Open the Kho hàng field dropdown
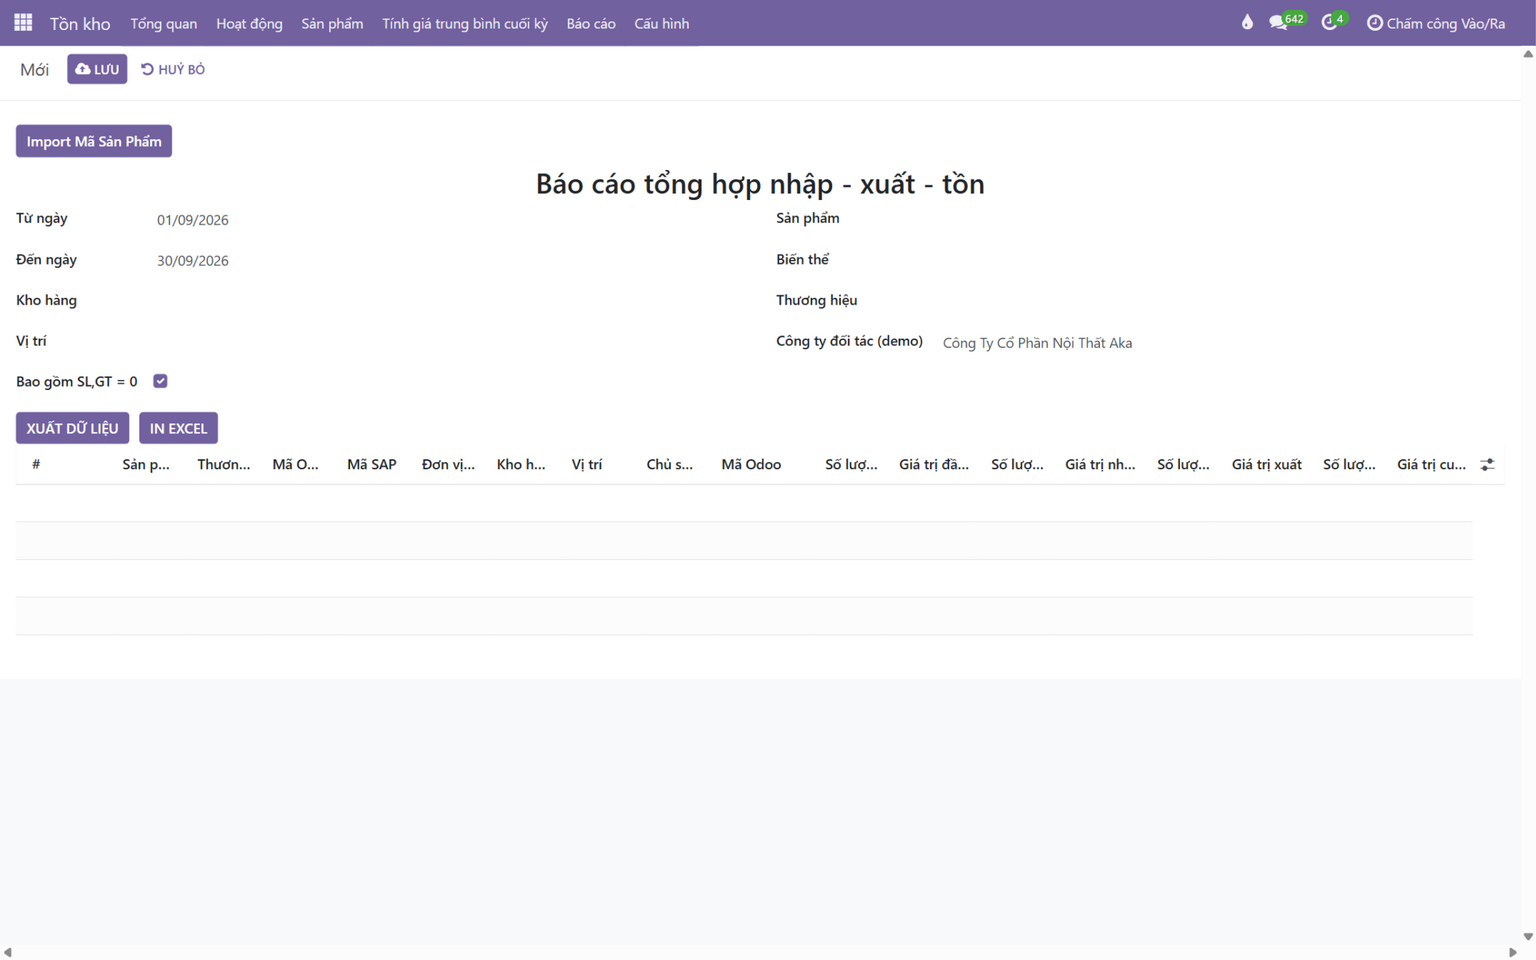Image resolution: width=1536 pixels, height=960 pixels. click(x=450, y=301)
